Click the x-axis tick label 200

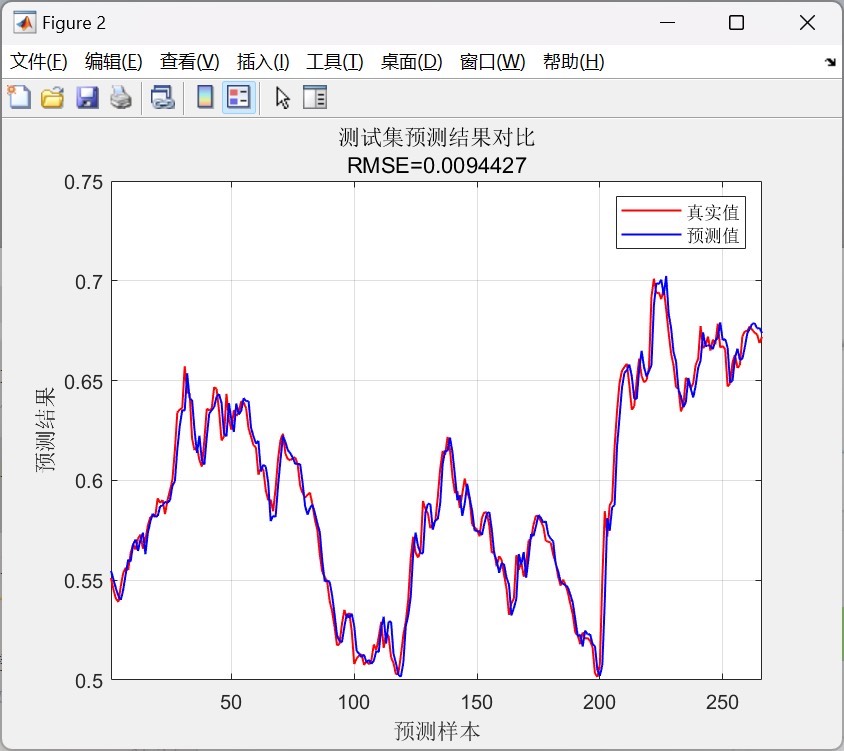point(599,702)
